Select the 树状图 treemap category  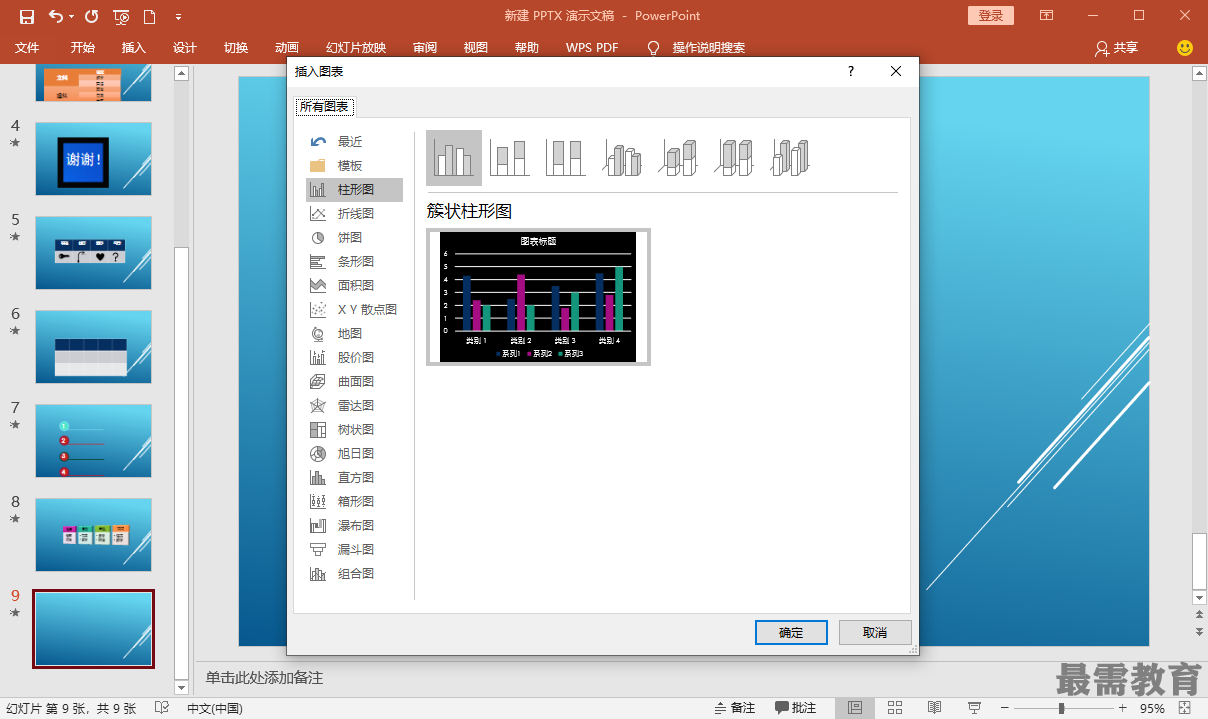tap(354, 430)
